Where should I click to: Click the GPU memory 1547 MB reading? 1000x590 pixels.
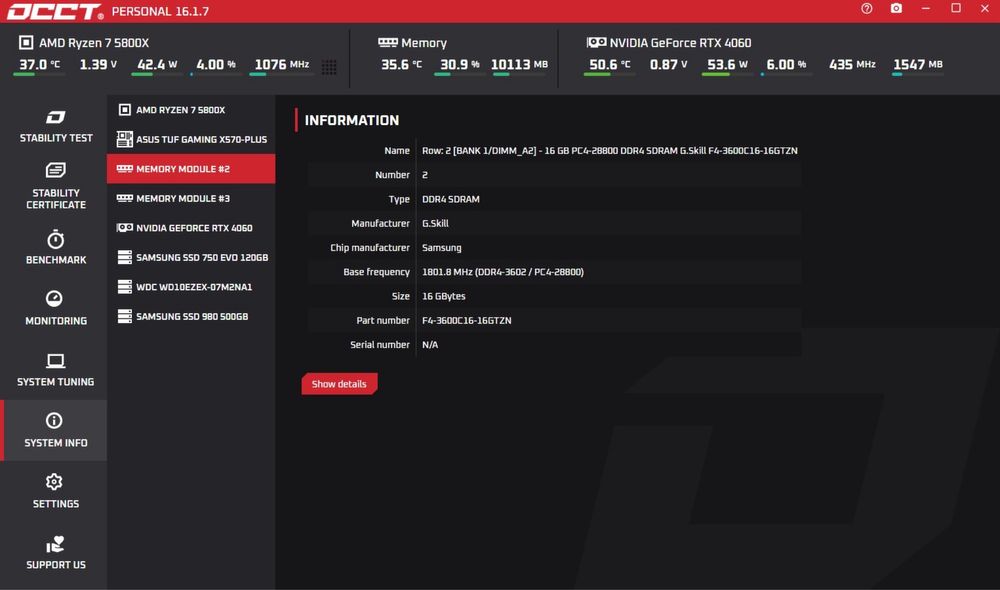pyautogui.click(x=918, y=64)
